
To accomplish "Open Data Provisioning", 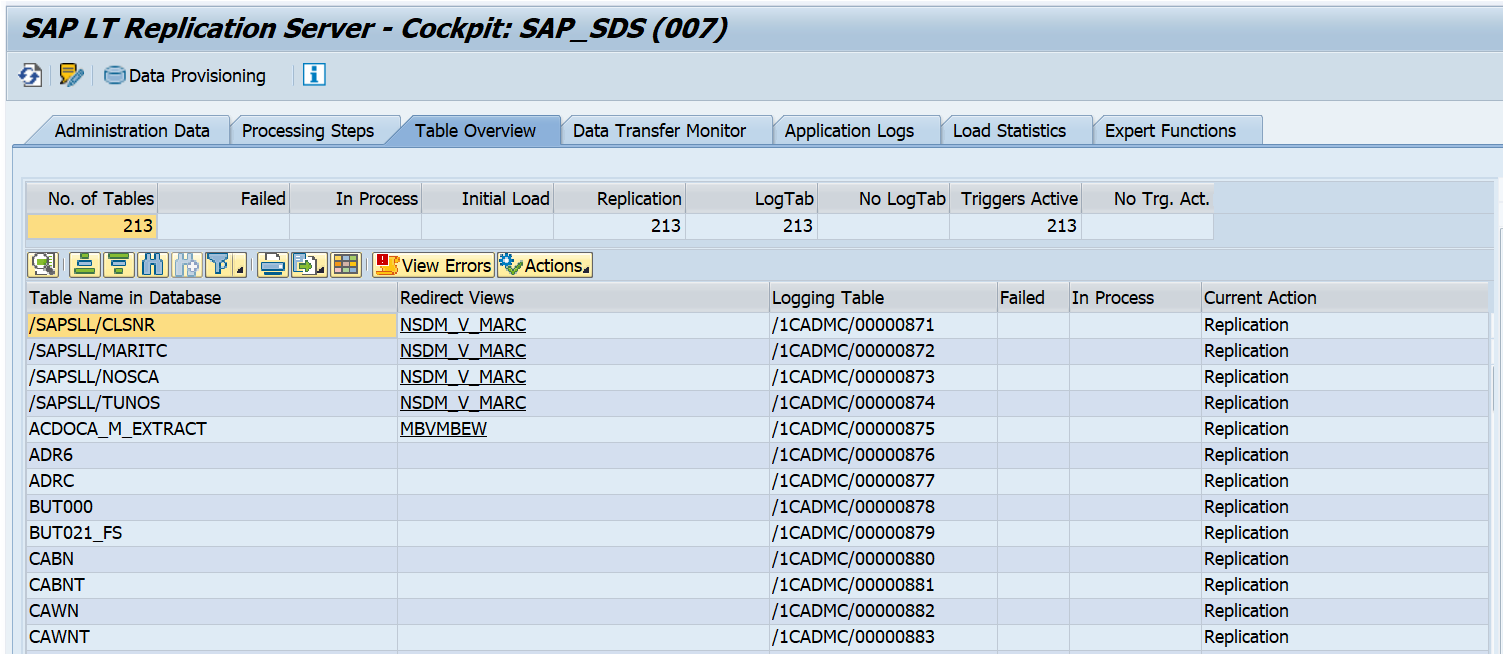I will tap(184, 75).
